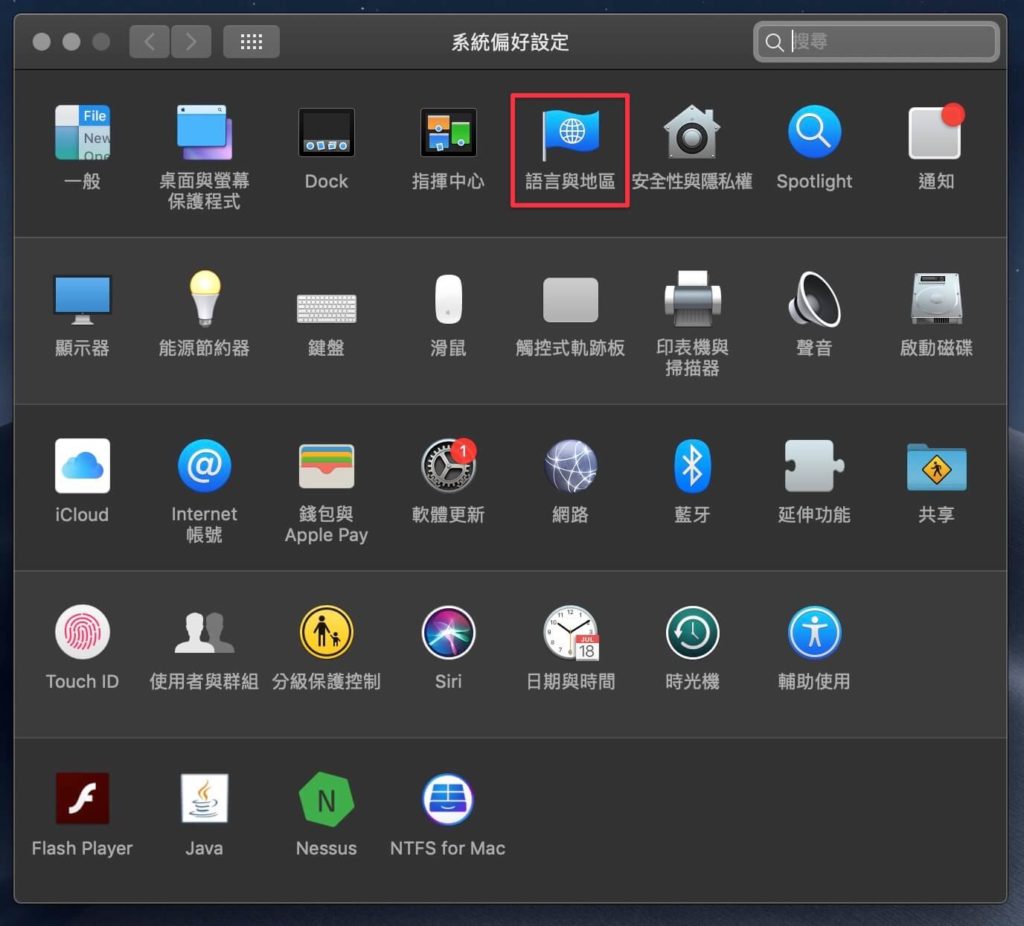
Task: Open 指揮中心 (Mission Control) pane
Action: pyautogui.click(x=448, y=133)
